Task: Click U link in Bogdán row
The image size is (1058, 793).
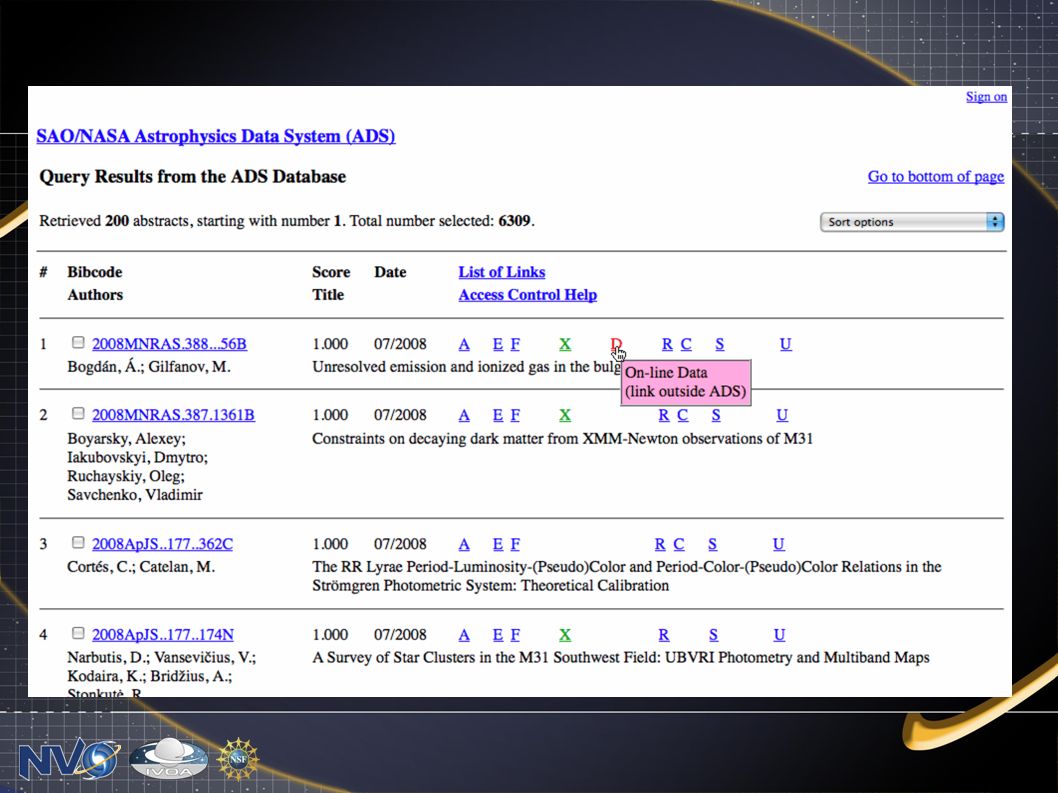Action: point(786,344)
